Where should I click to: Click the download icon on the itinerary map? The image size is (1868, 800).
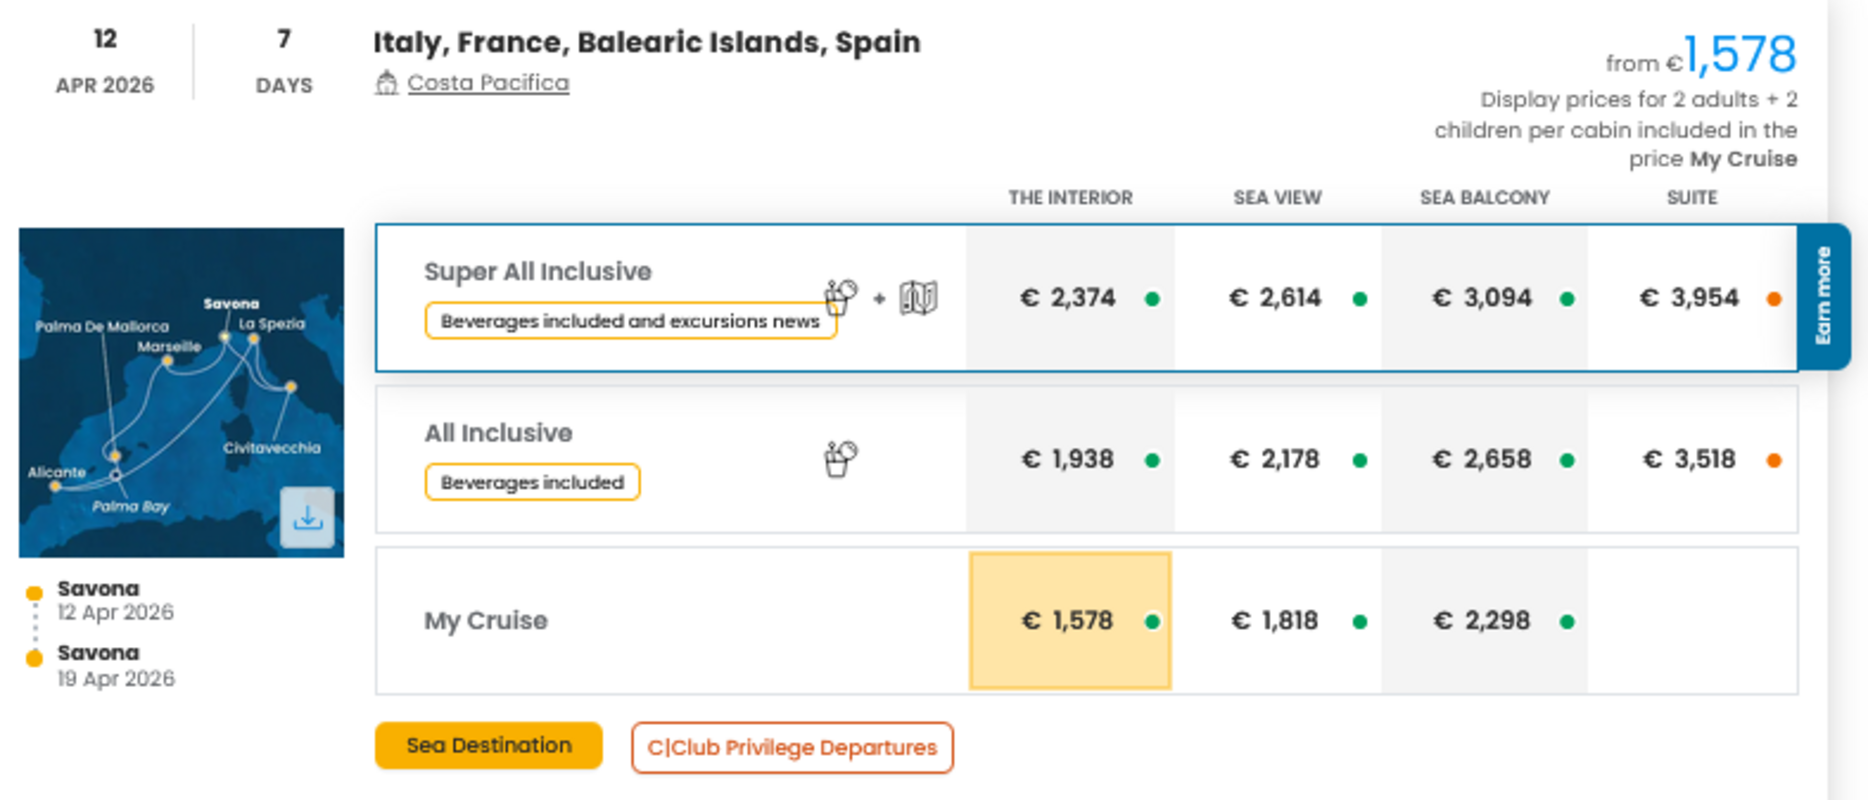pyautogui.click(x=309, y=518)
